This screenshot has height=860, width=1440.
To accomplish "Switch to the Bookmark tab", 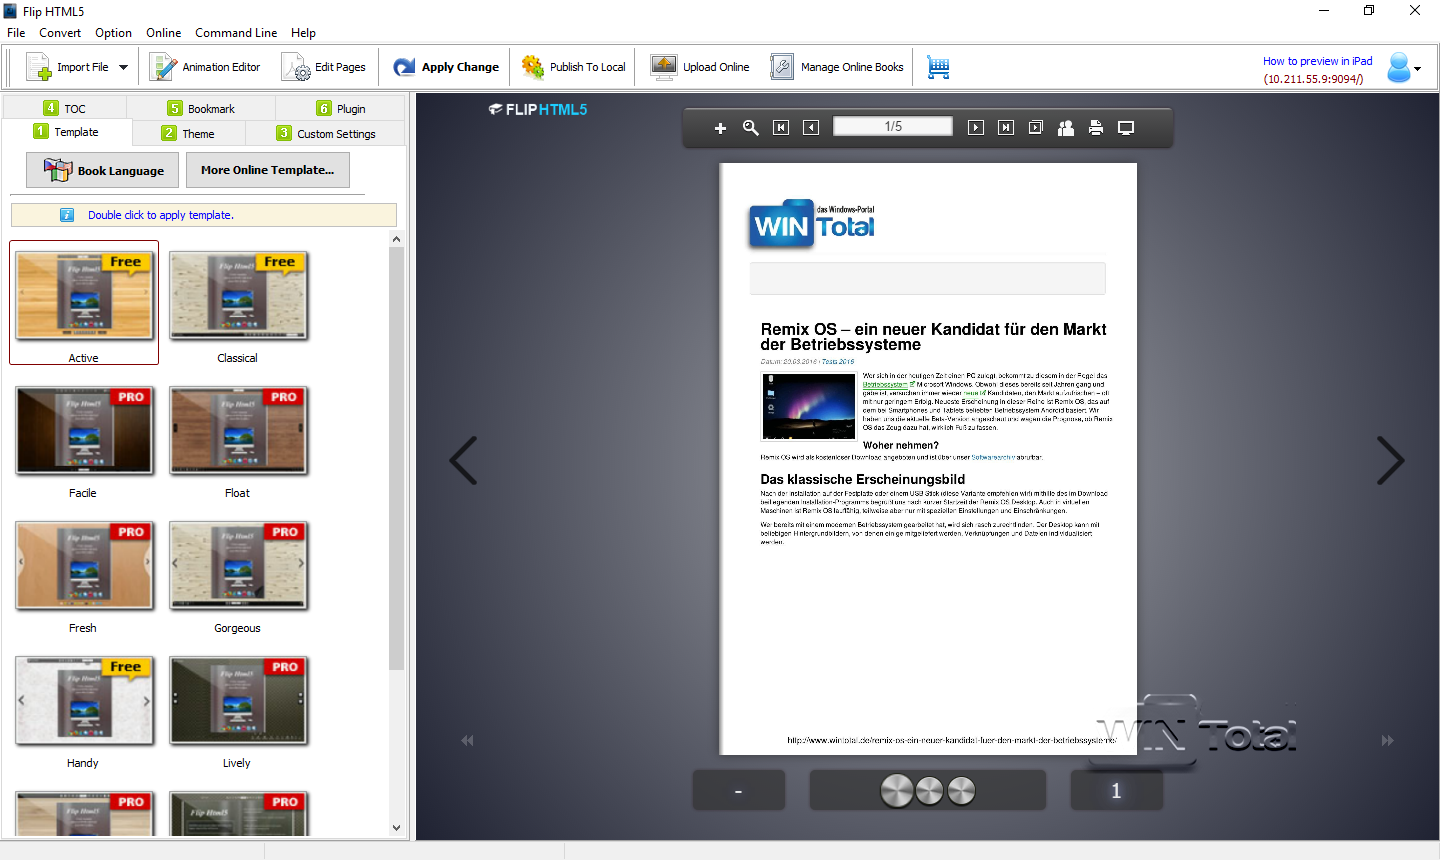I will point(201,108).
